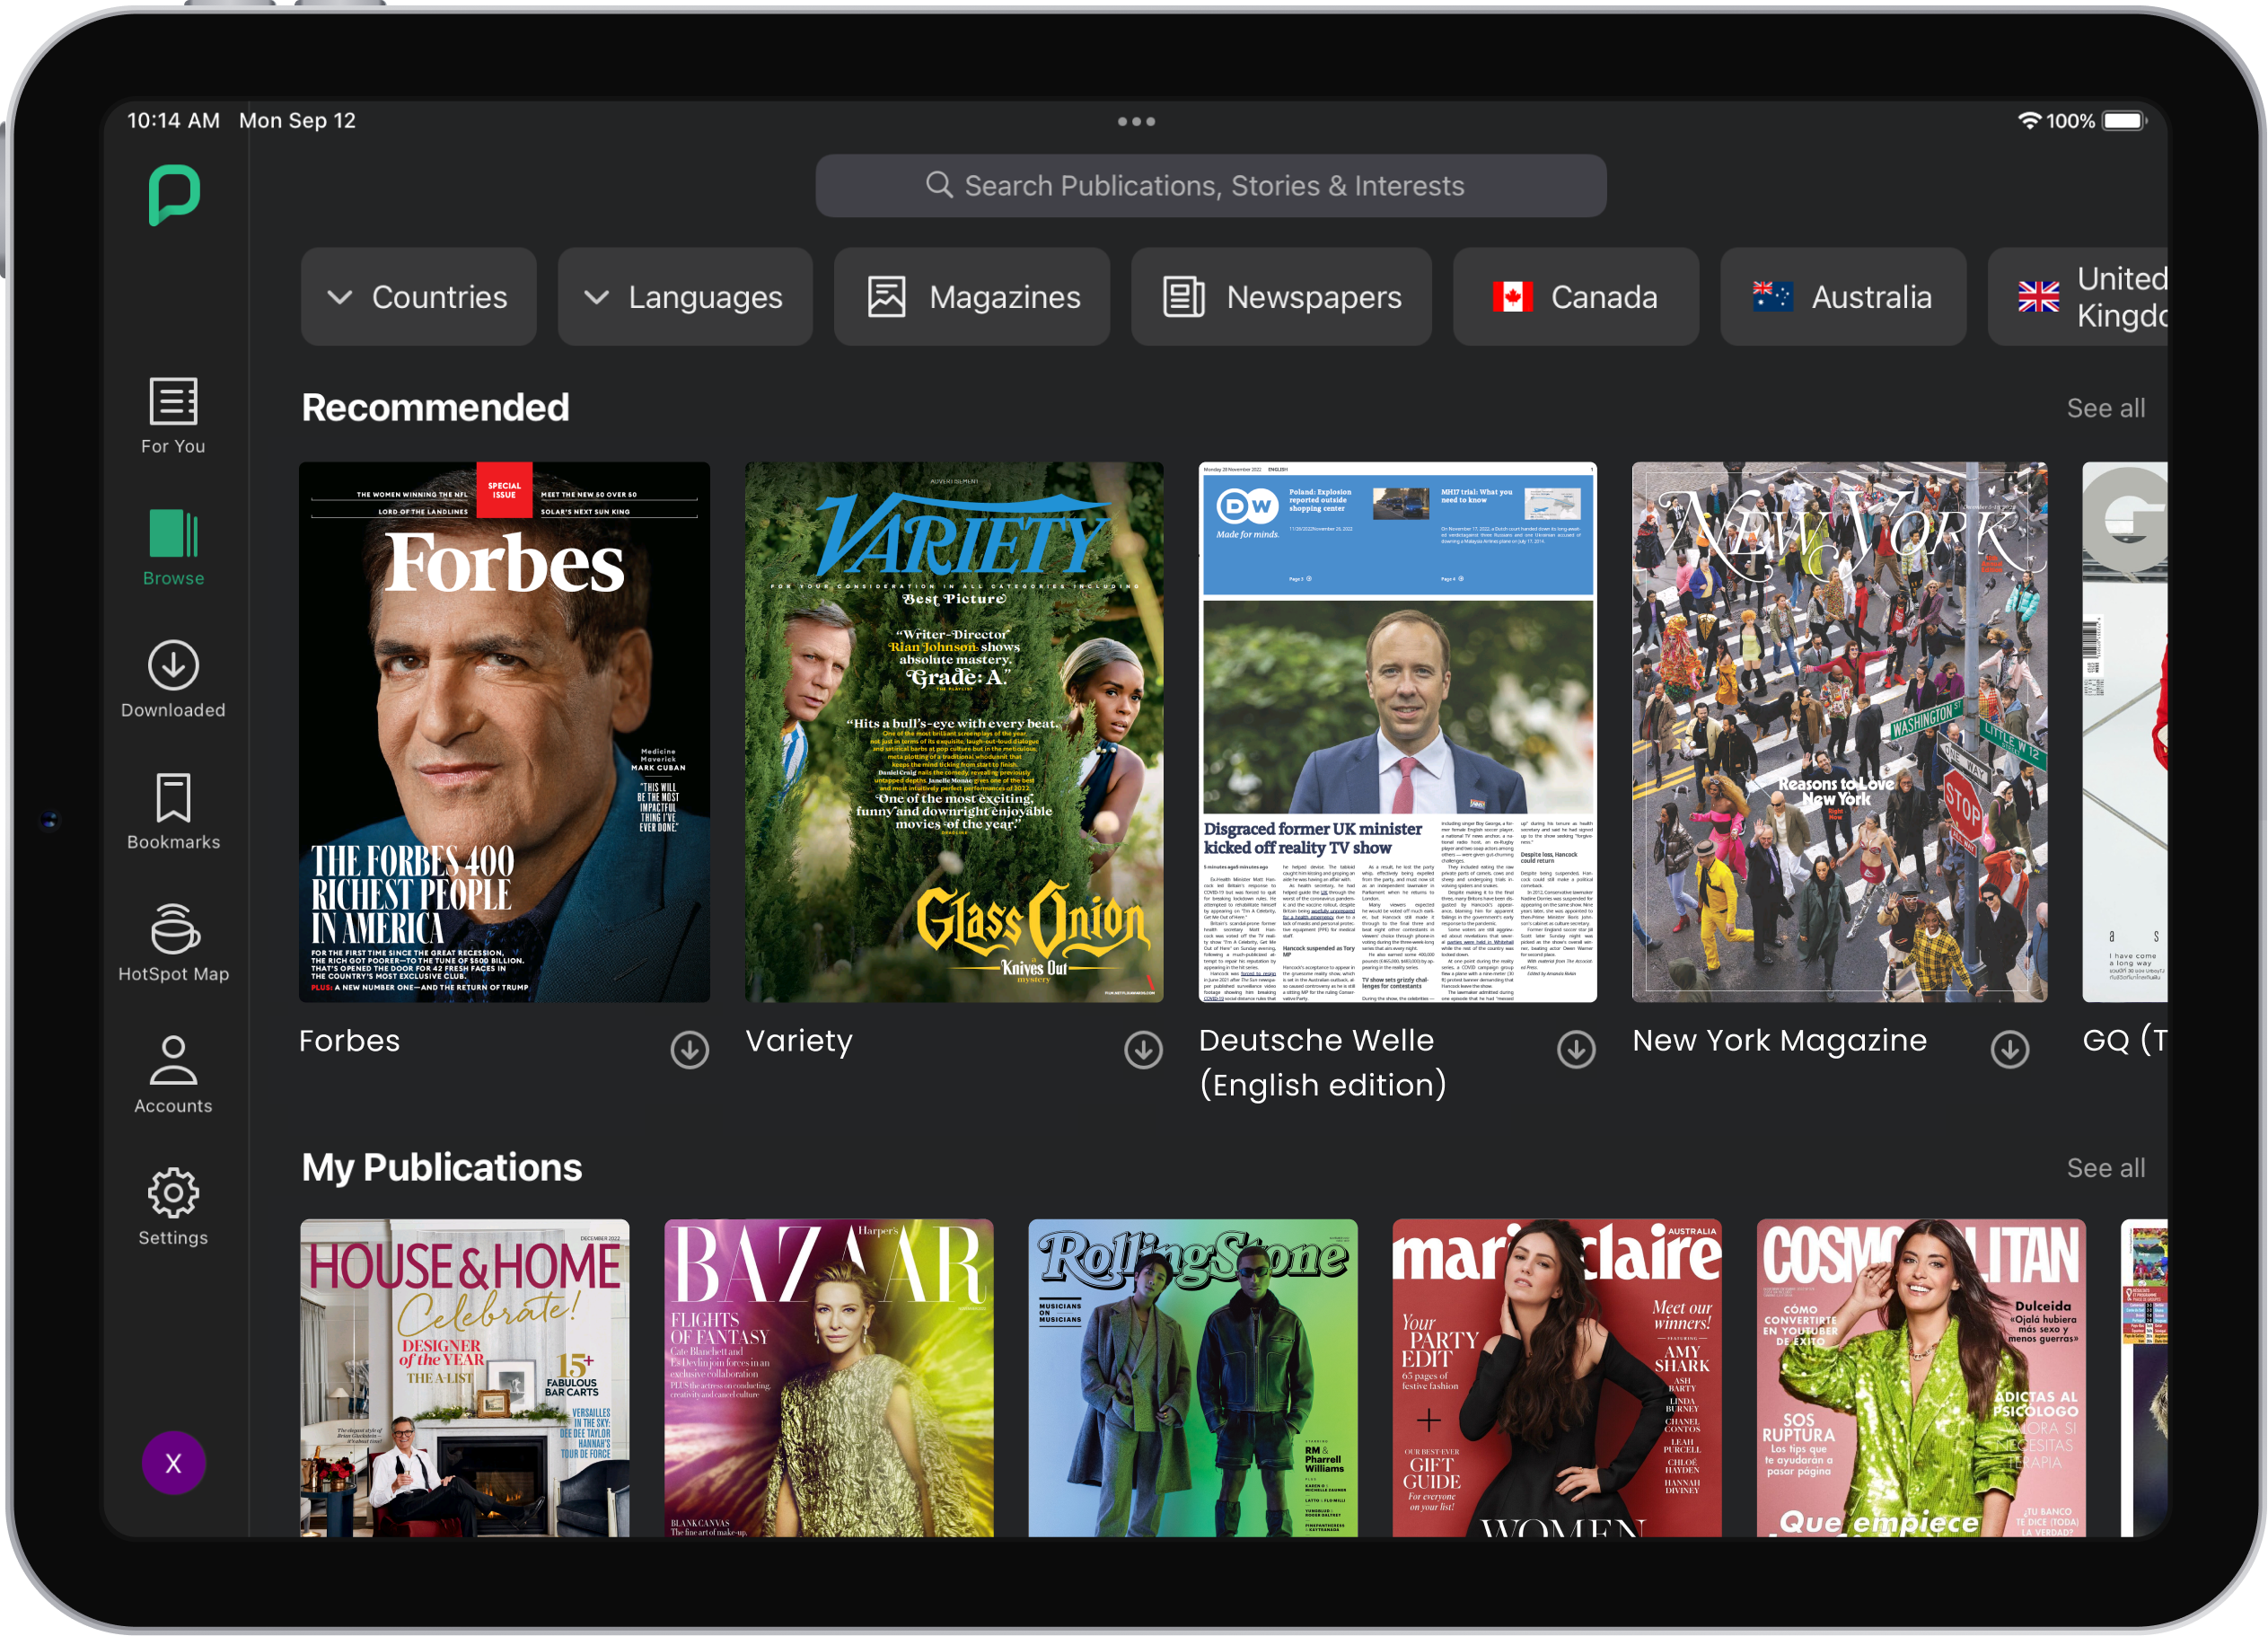2268x1636 pixels.
Task: Download the Variety issue
Action: 1143,1050
